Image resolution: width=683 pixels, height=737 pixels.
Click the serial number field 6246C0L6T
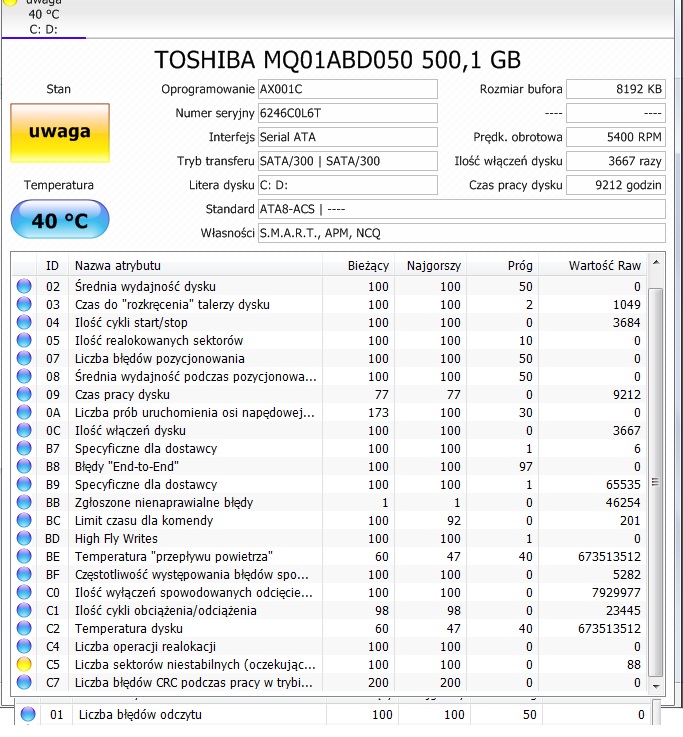coord(347,113)
